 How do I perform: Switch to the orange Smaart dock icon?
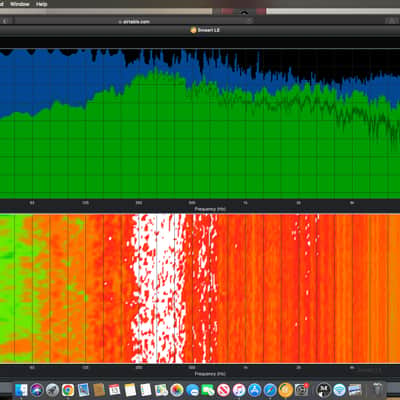[x=286, y=389]
